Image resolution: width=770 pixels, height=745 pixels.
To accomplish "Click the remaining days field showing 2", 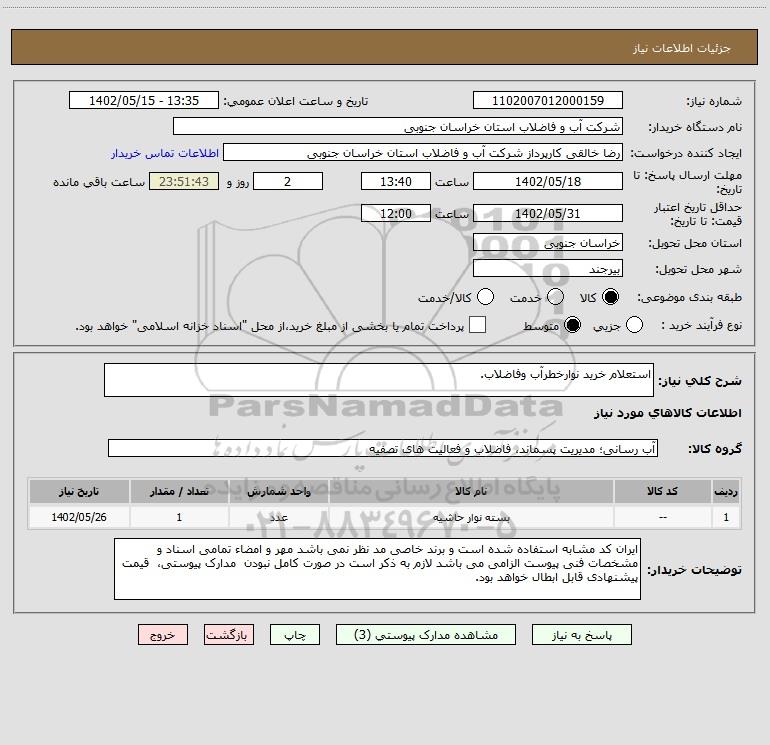I will [288, 181].
